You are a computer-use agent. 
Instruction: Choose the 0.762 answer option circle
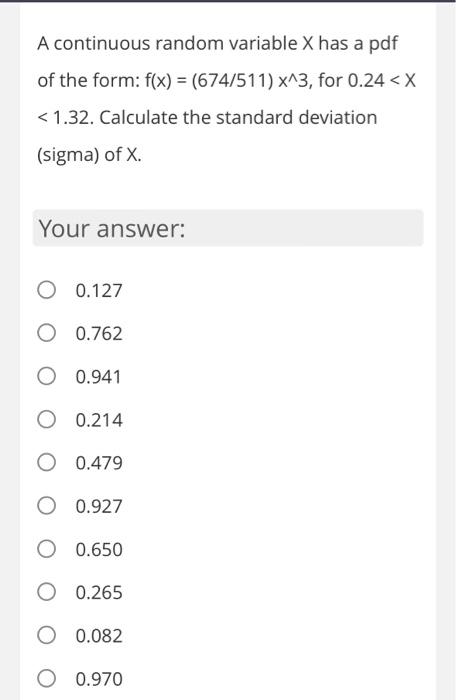coord(46,333)
